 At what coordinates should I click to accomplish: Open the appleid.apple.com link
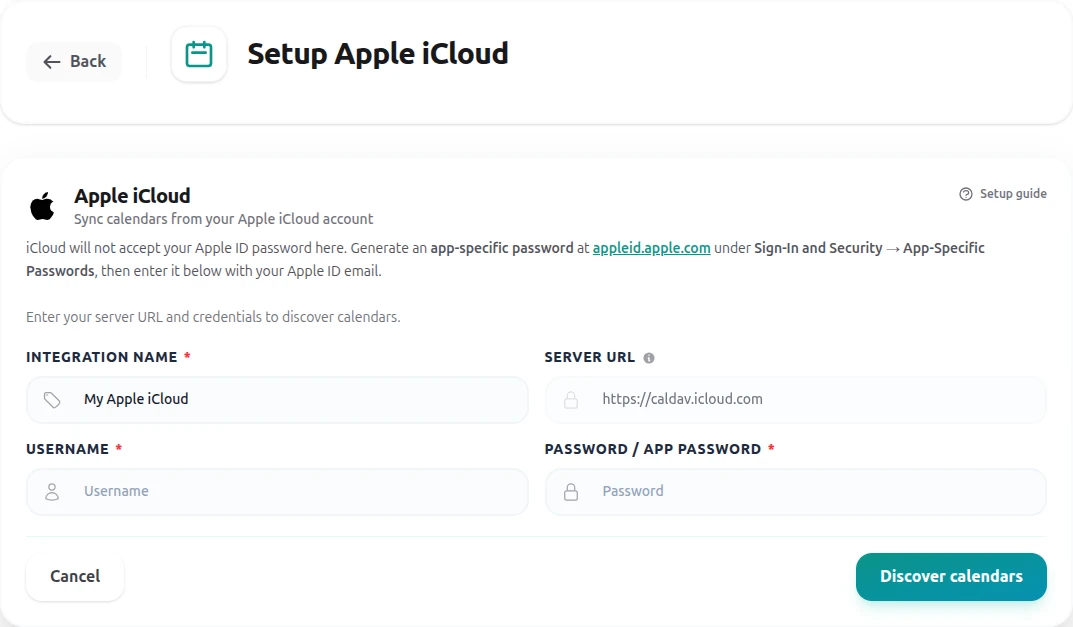click(651, 248)
